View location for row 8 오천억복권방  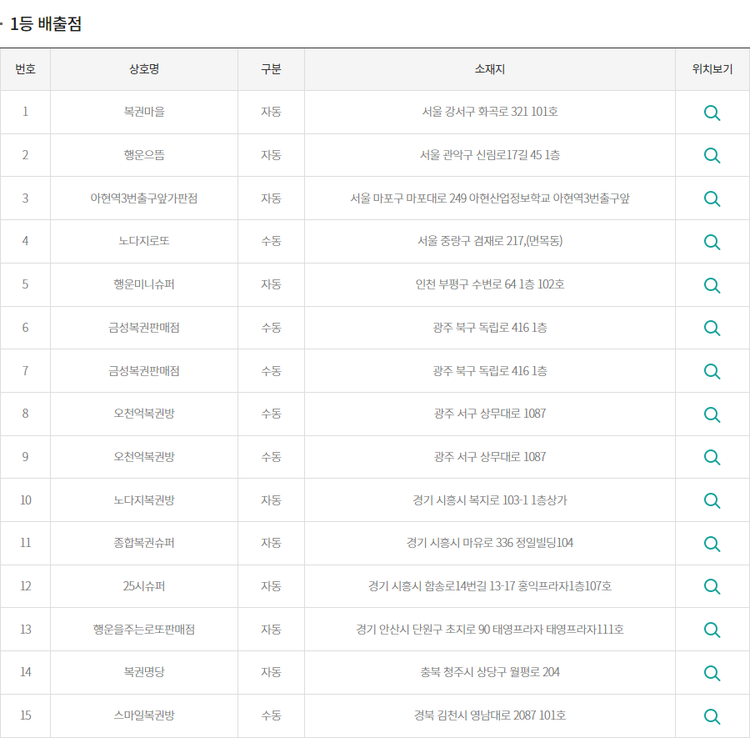712,415
